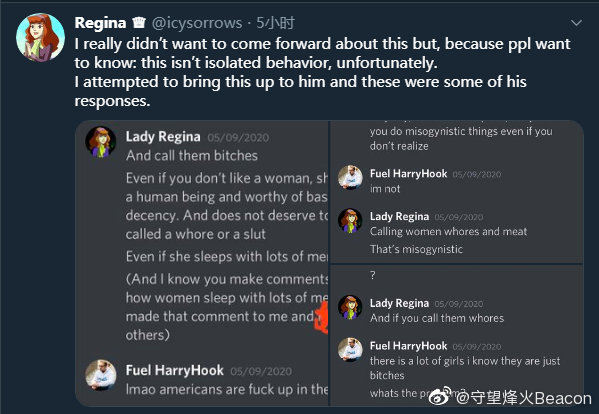Viewport: 599px width, 414px height.
Task: Open the left Discord screenshot image
Action: [202, 264]
